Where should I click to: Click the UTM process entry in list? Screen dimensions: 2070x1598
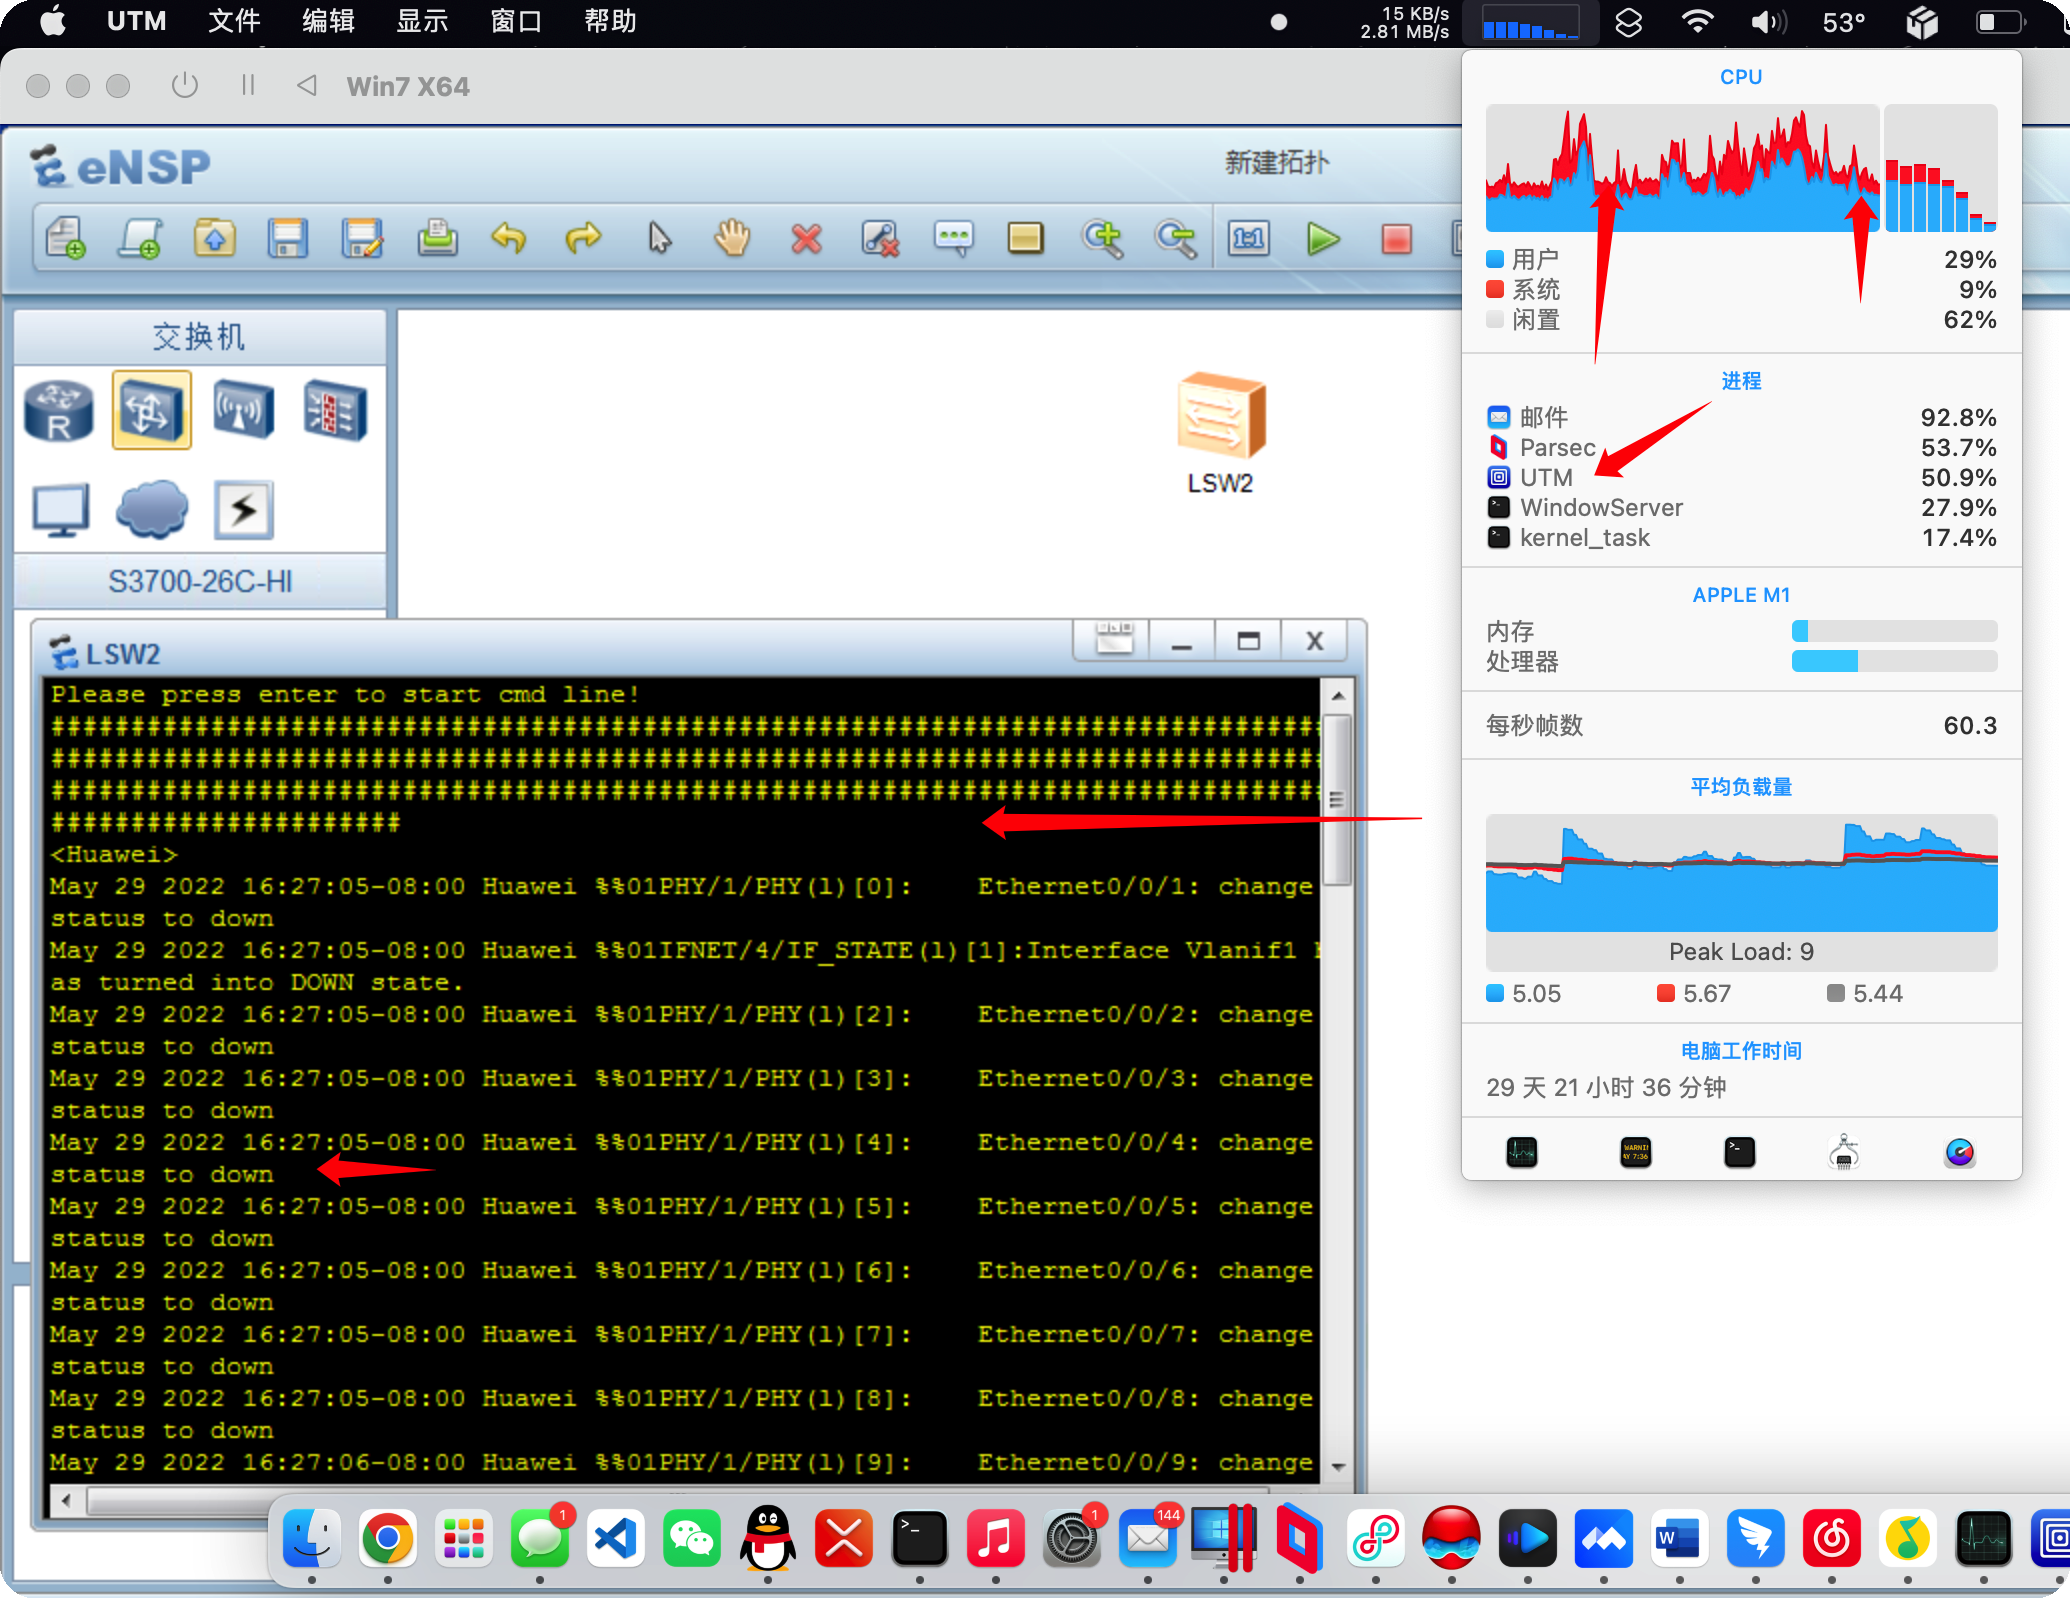(x=1546, y=478)
